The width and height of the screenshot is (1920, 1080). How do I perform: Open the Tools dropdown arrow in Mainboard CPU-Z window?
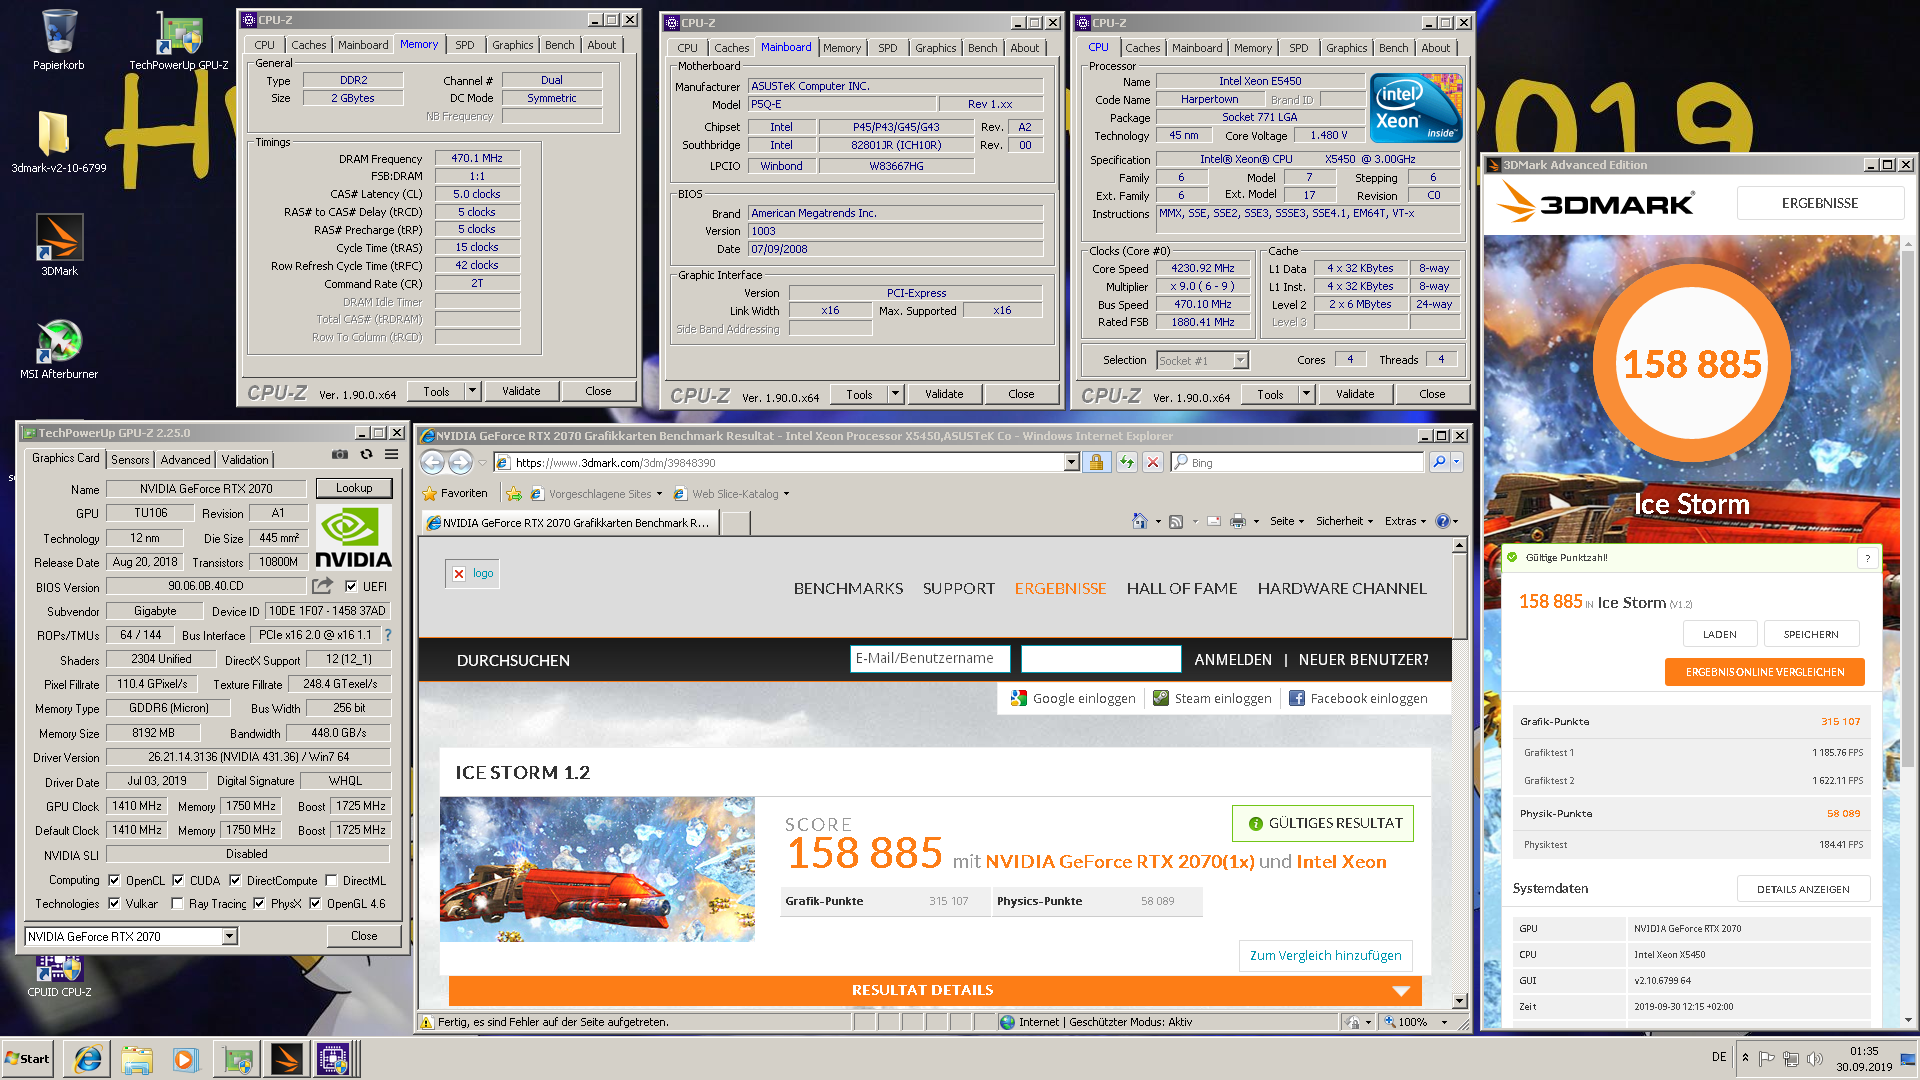coord(896,394)
